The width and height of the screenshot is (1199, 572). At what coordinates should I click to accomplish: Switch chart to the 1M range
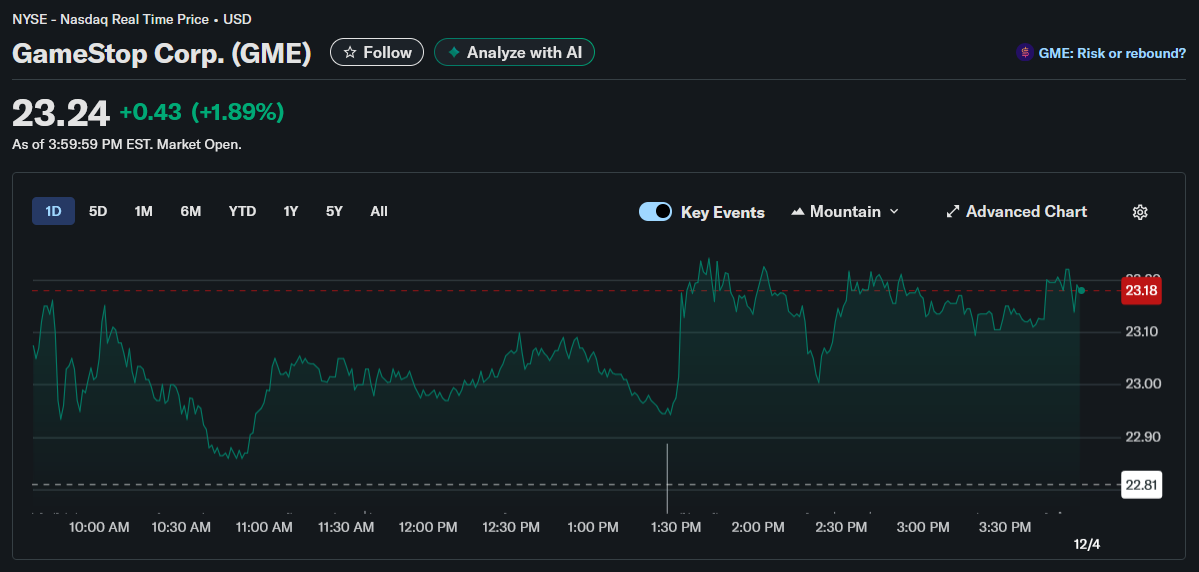pos(144,211)
